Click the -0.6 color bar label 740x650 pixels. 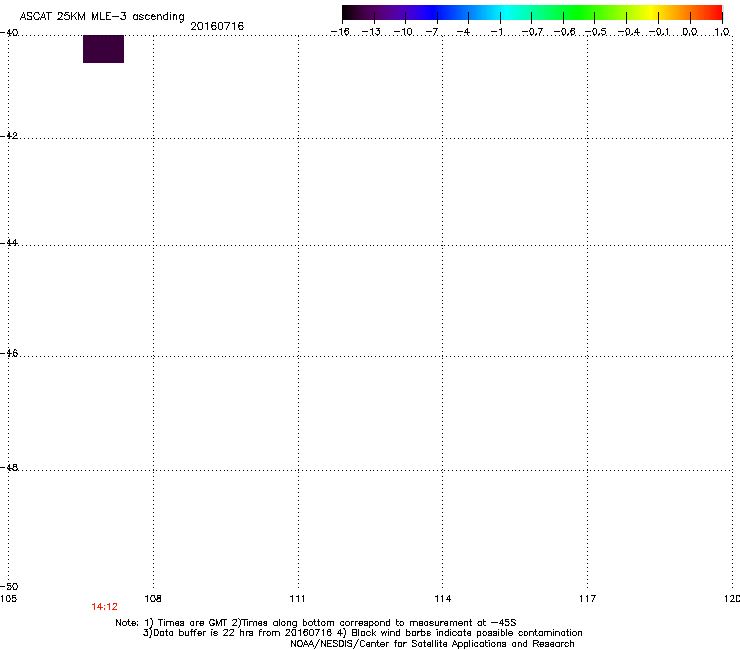[564, 32]
